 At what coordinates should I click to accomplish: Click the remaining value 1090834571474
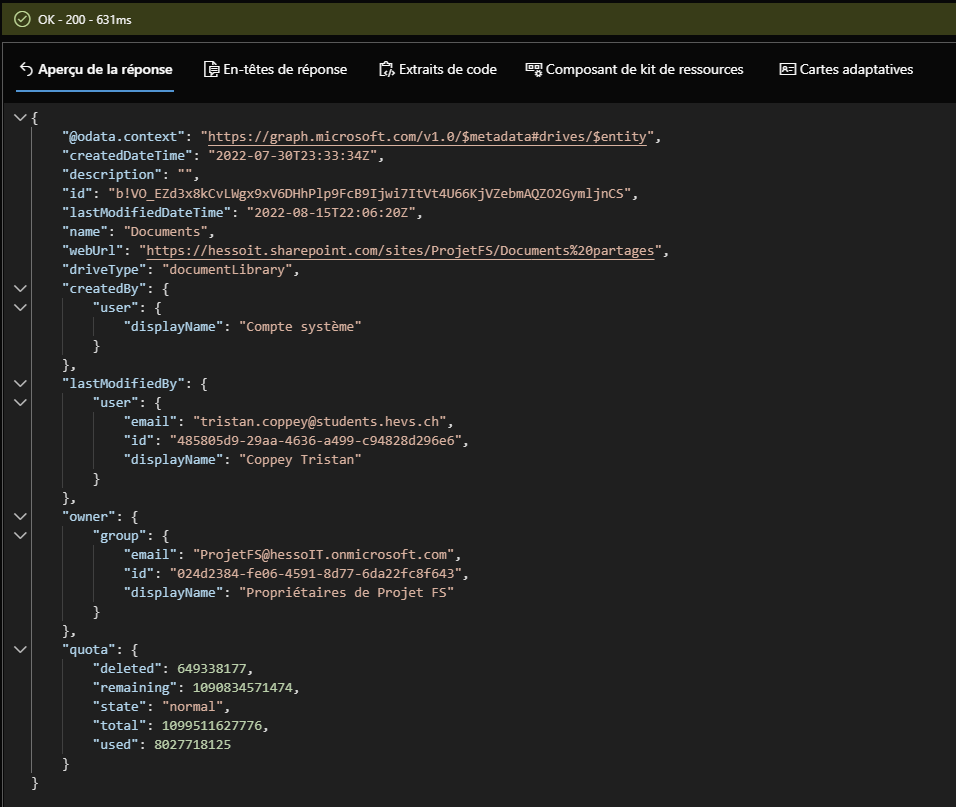[x=243, y=688]
